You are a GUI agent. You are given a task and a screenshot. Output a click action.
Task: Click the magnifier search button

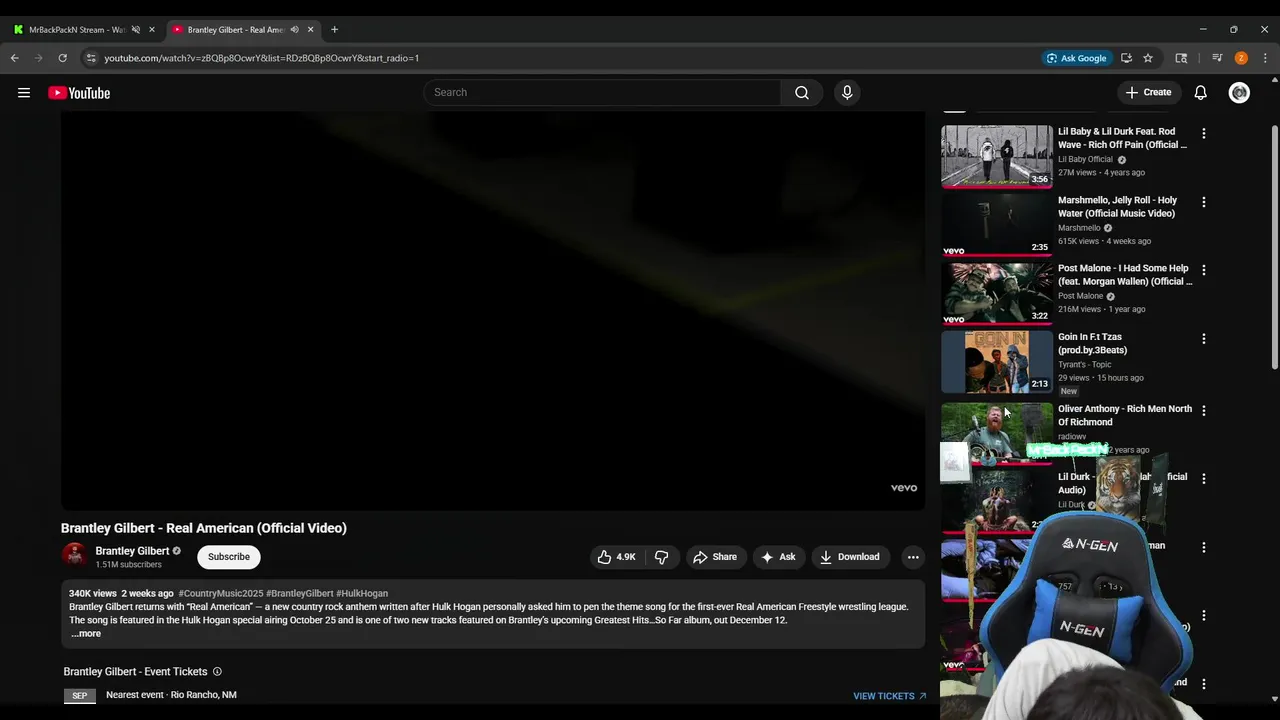802,92
